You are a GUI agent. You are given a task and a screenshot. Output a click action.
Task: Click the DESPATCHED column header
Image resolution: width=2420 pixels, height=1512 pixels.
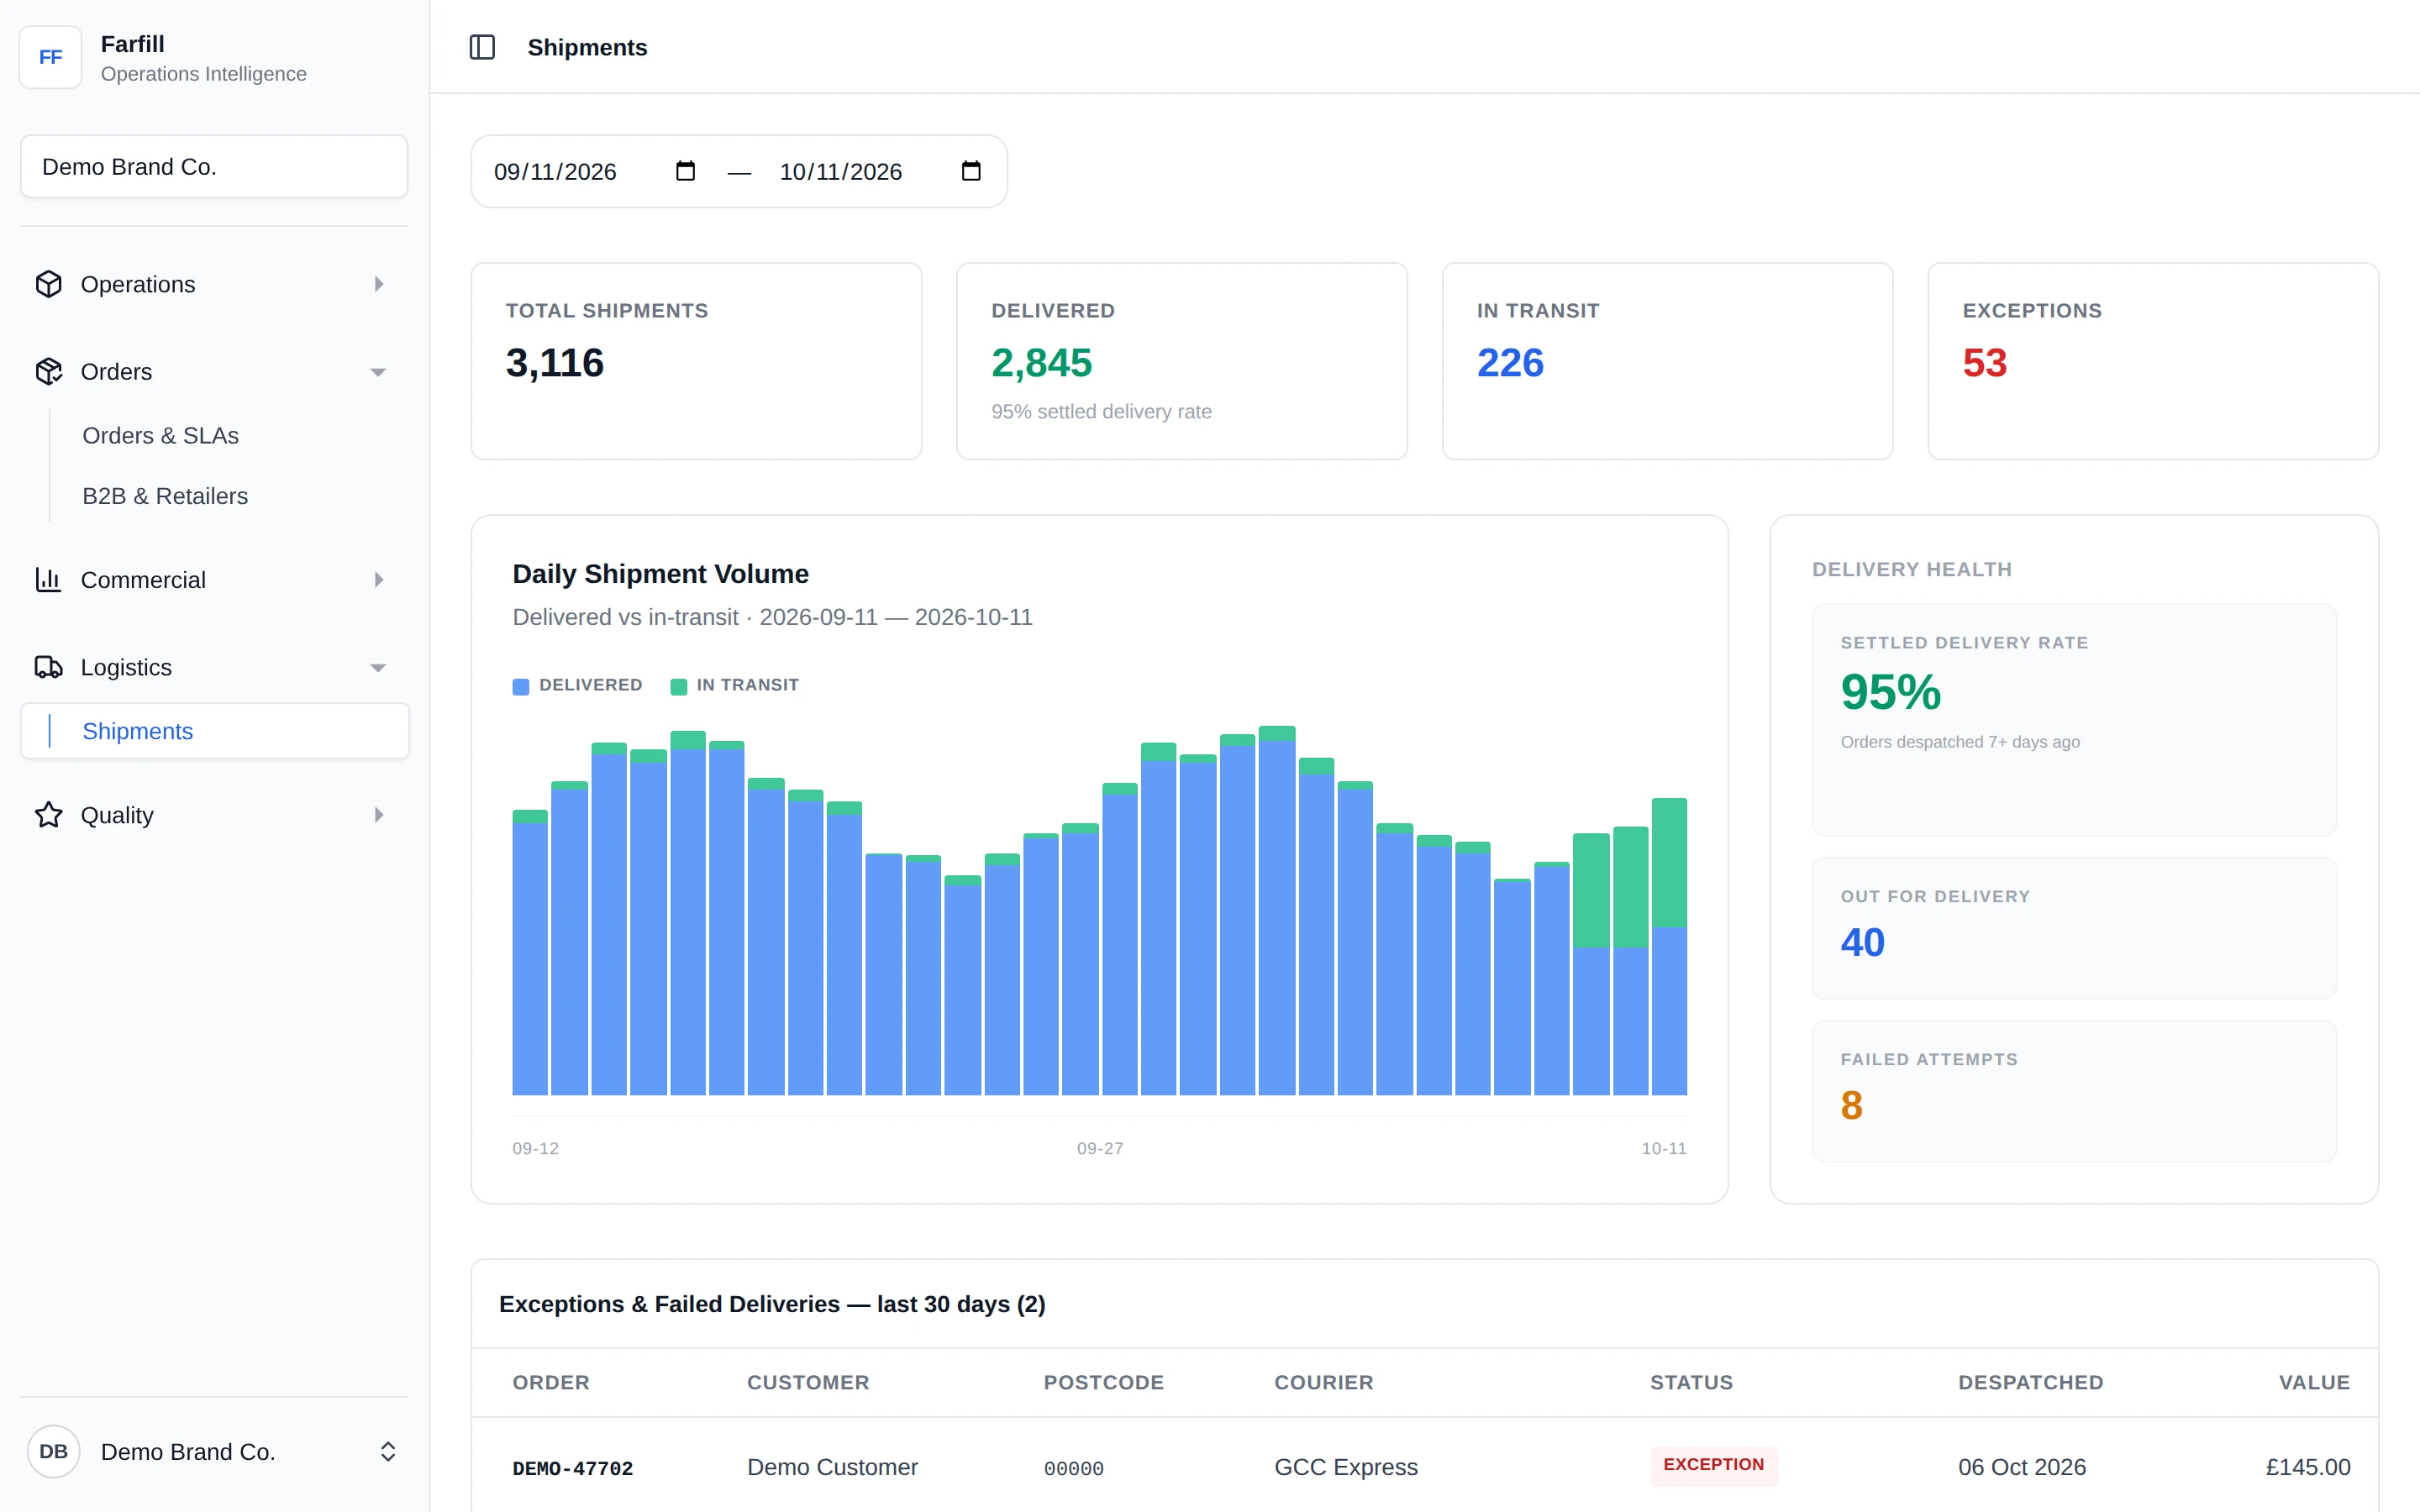pyautogui.click(x=2030, y=1382)
